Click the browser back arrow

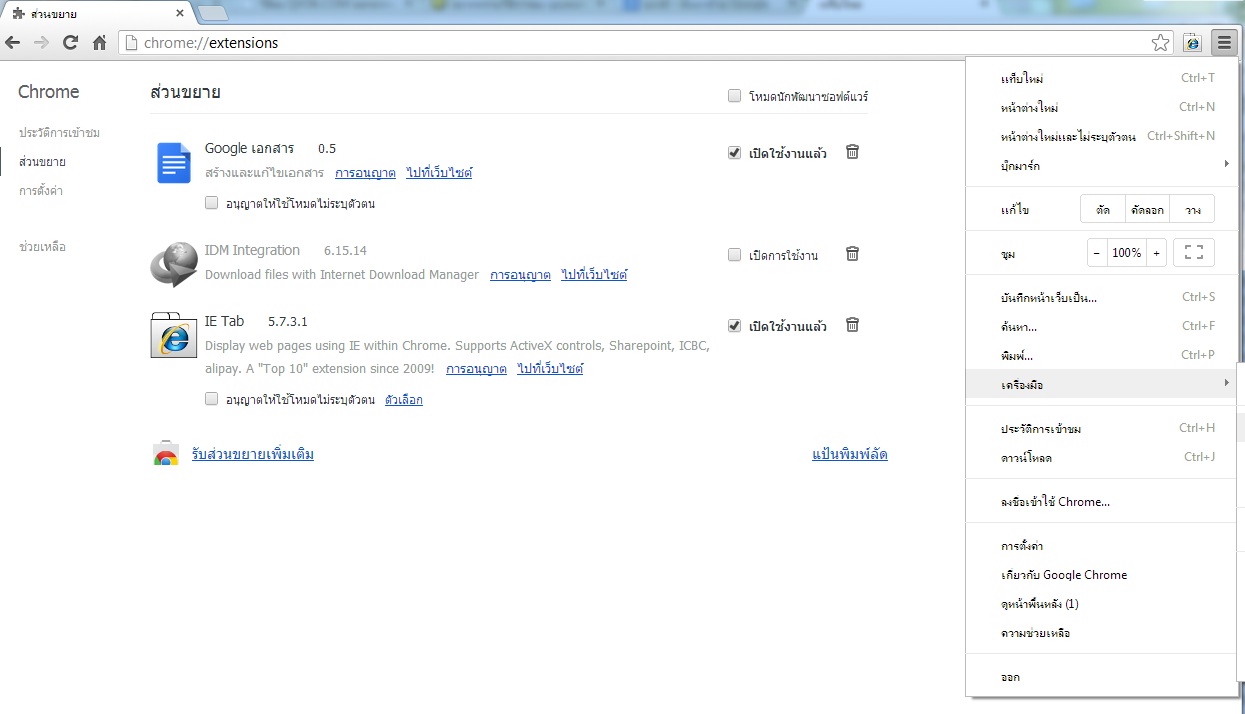coord(13,43)
